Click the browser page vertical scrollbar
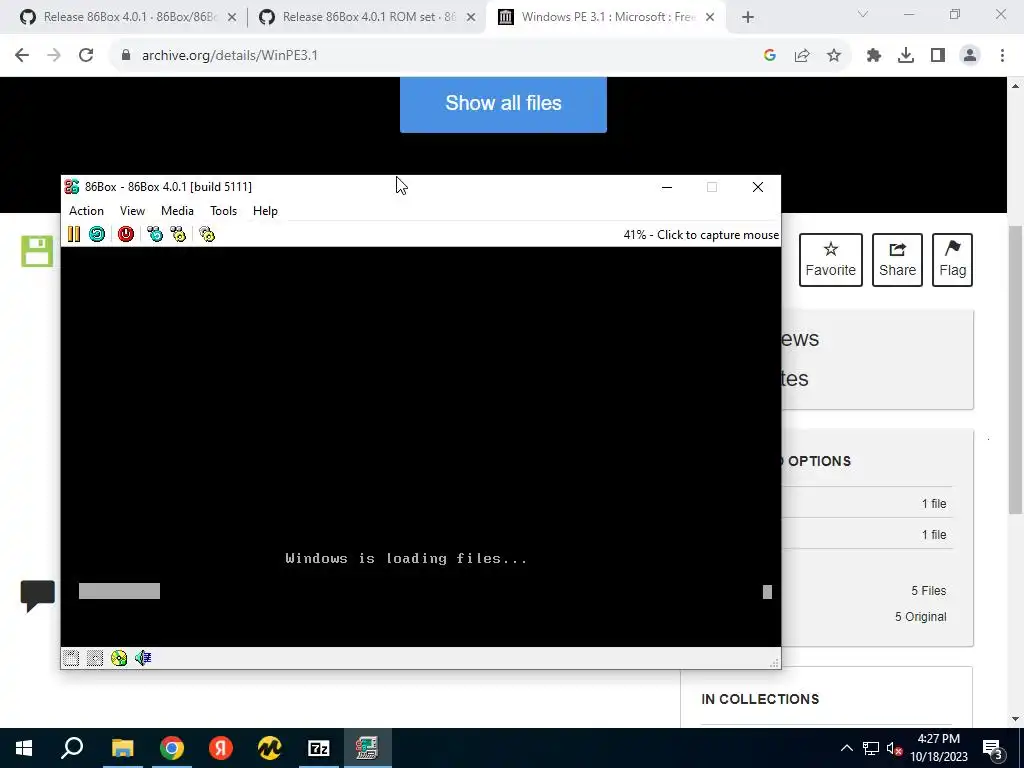 (1016, 369)
